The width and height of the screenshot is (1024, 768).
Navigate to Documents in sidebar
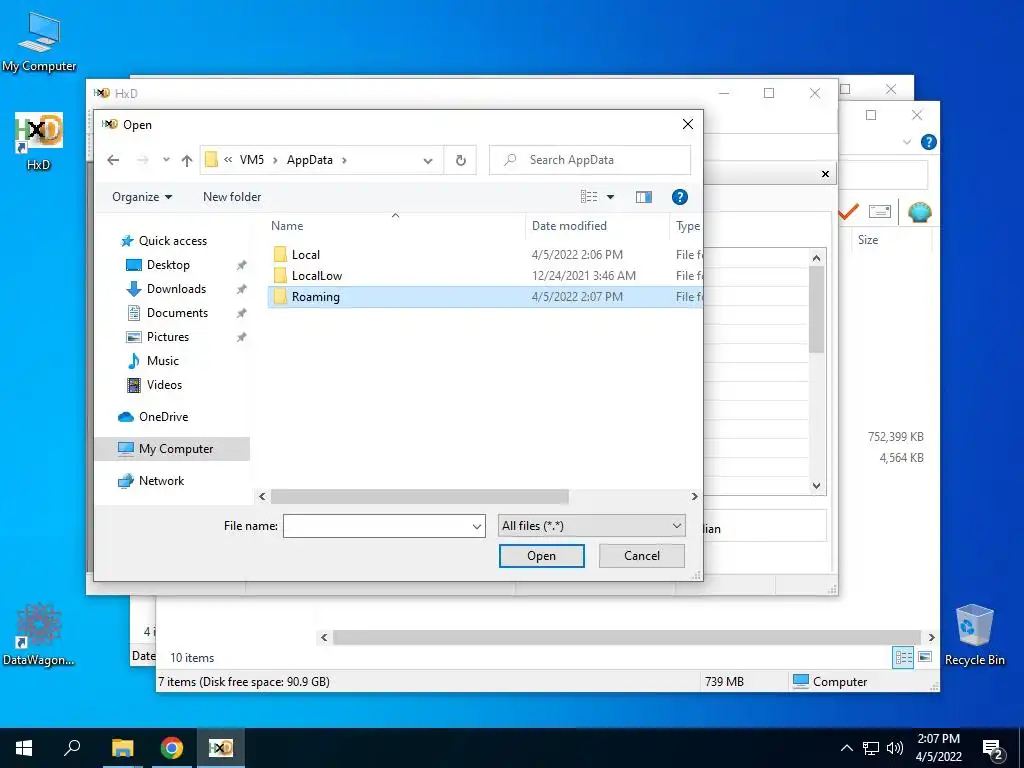tap(177, 313)
